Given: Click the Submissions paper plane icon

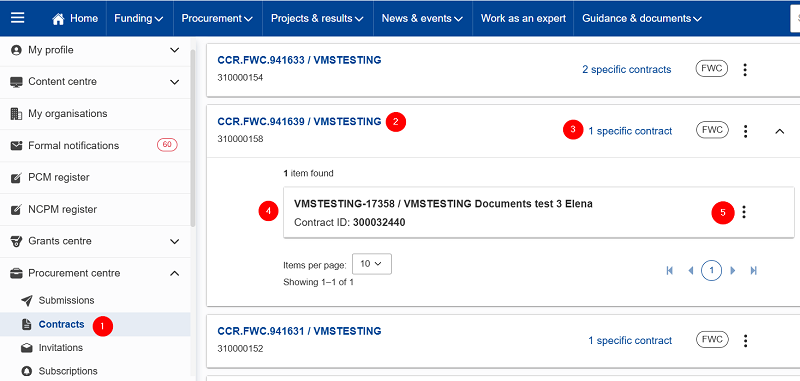Looking at the screenshot, I should (27, 300).
